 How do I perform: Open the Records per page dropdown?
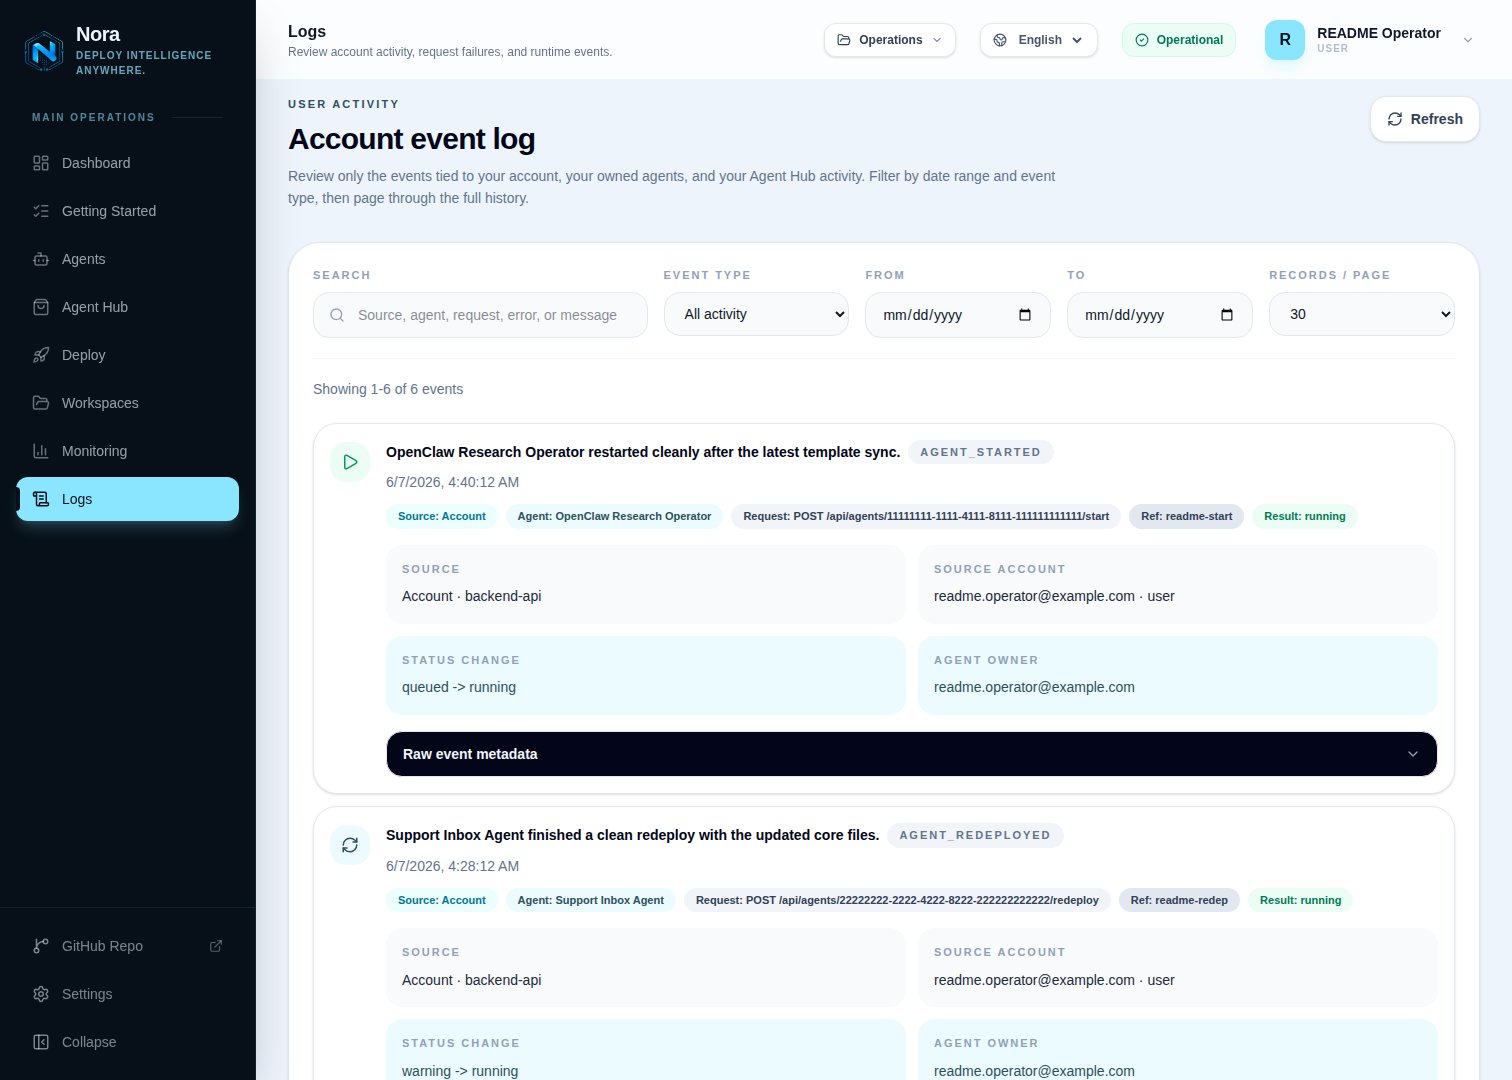point(1362,314)
